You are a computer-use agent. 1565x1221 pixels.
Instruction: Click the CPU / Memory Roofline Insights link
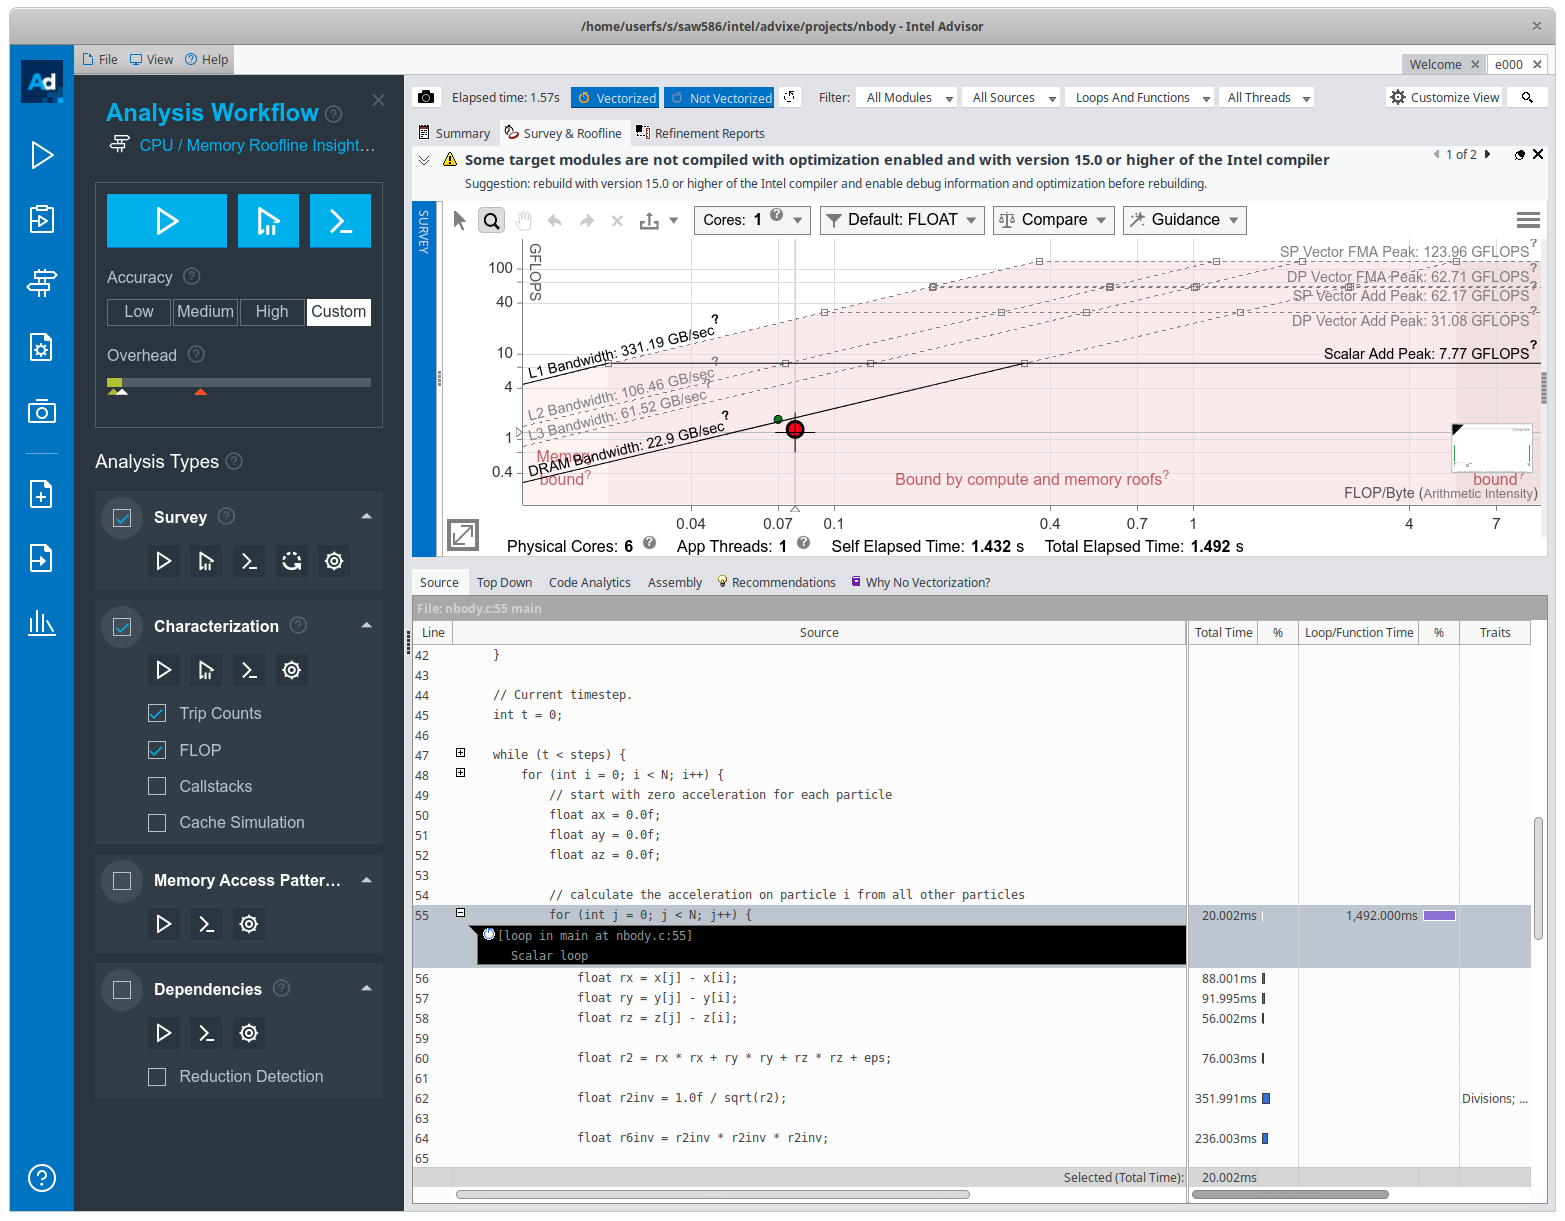click(257, 145)
